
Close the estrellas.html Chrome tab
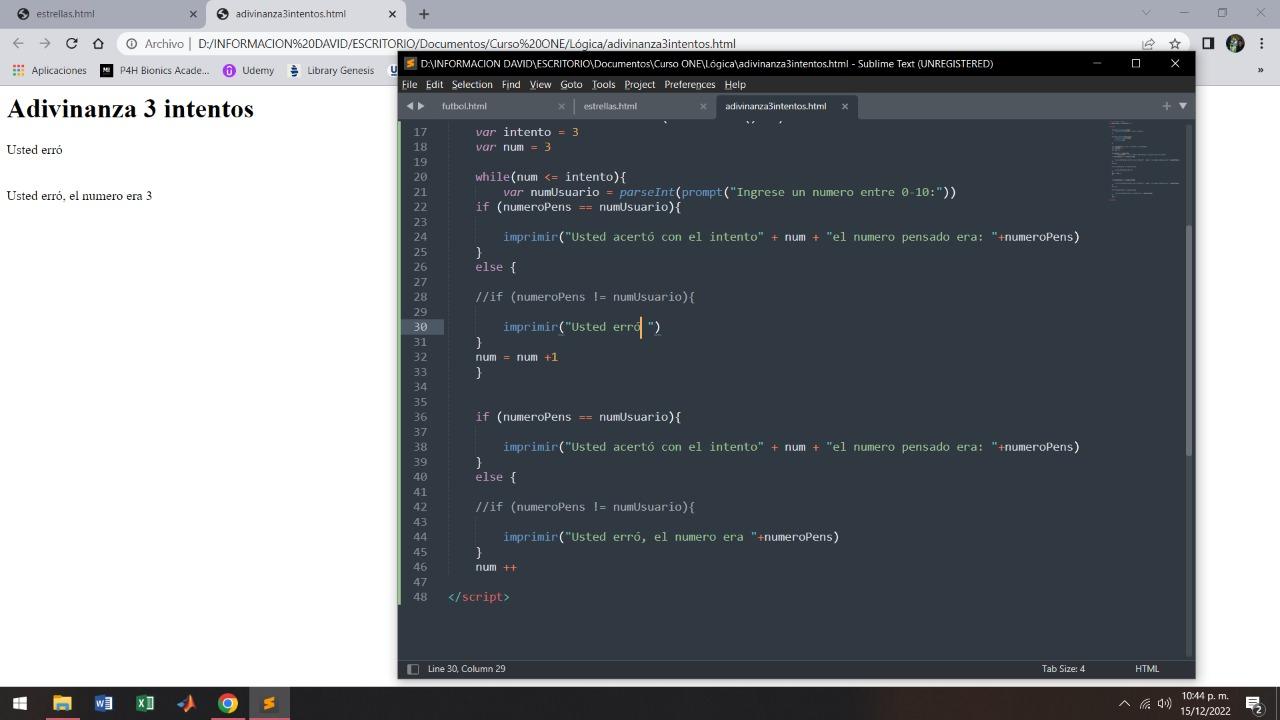click(x=191, y=14)
